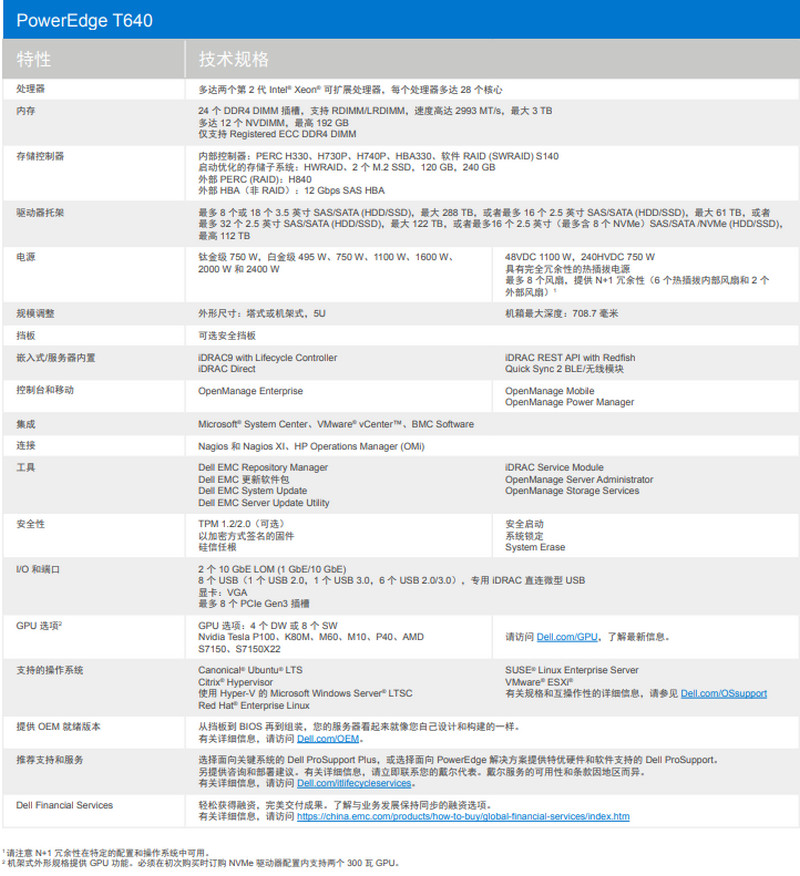Screen dimensions: 800x876
Task: Select the 驱动器托架 row label
Action: pos(40,212)
